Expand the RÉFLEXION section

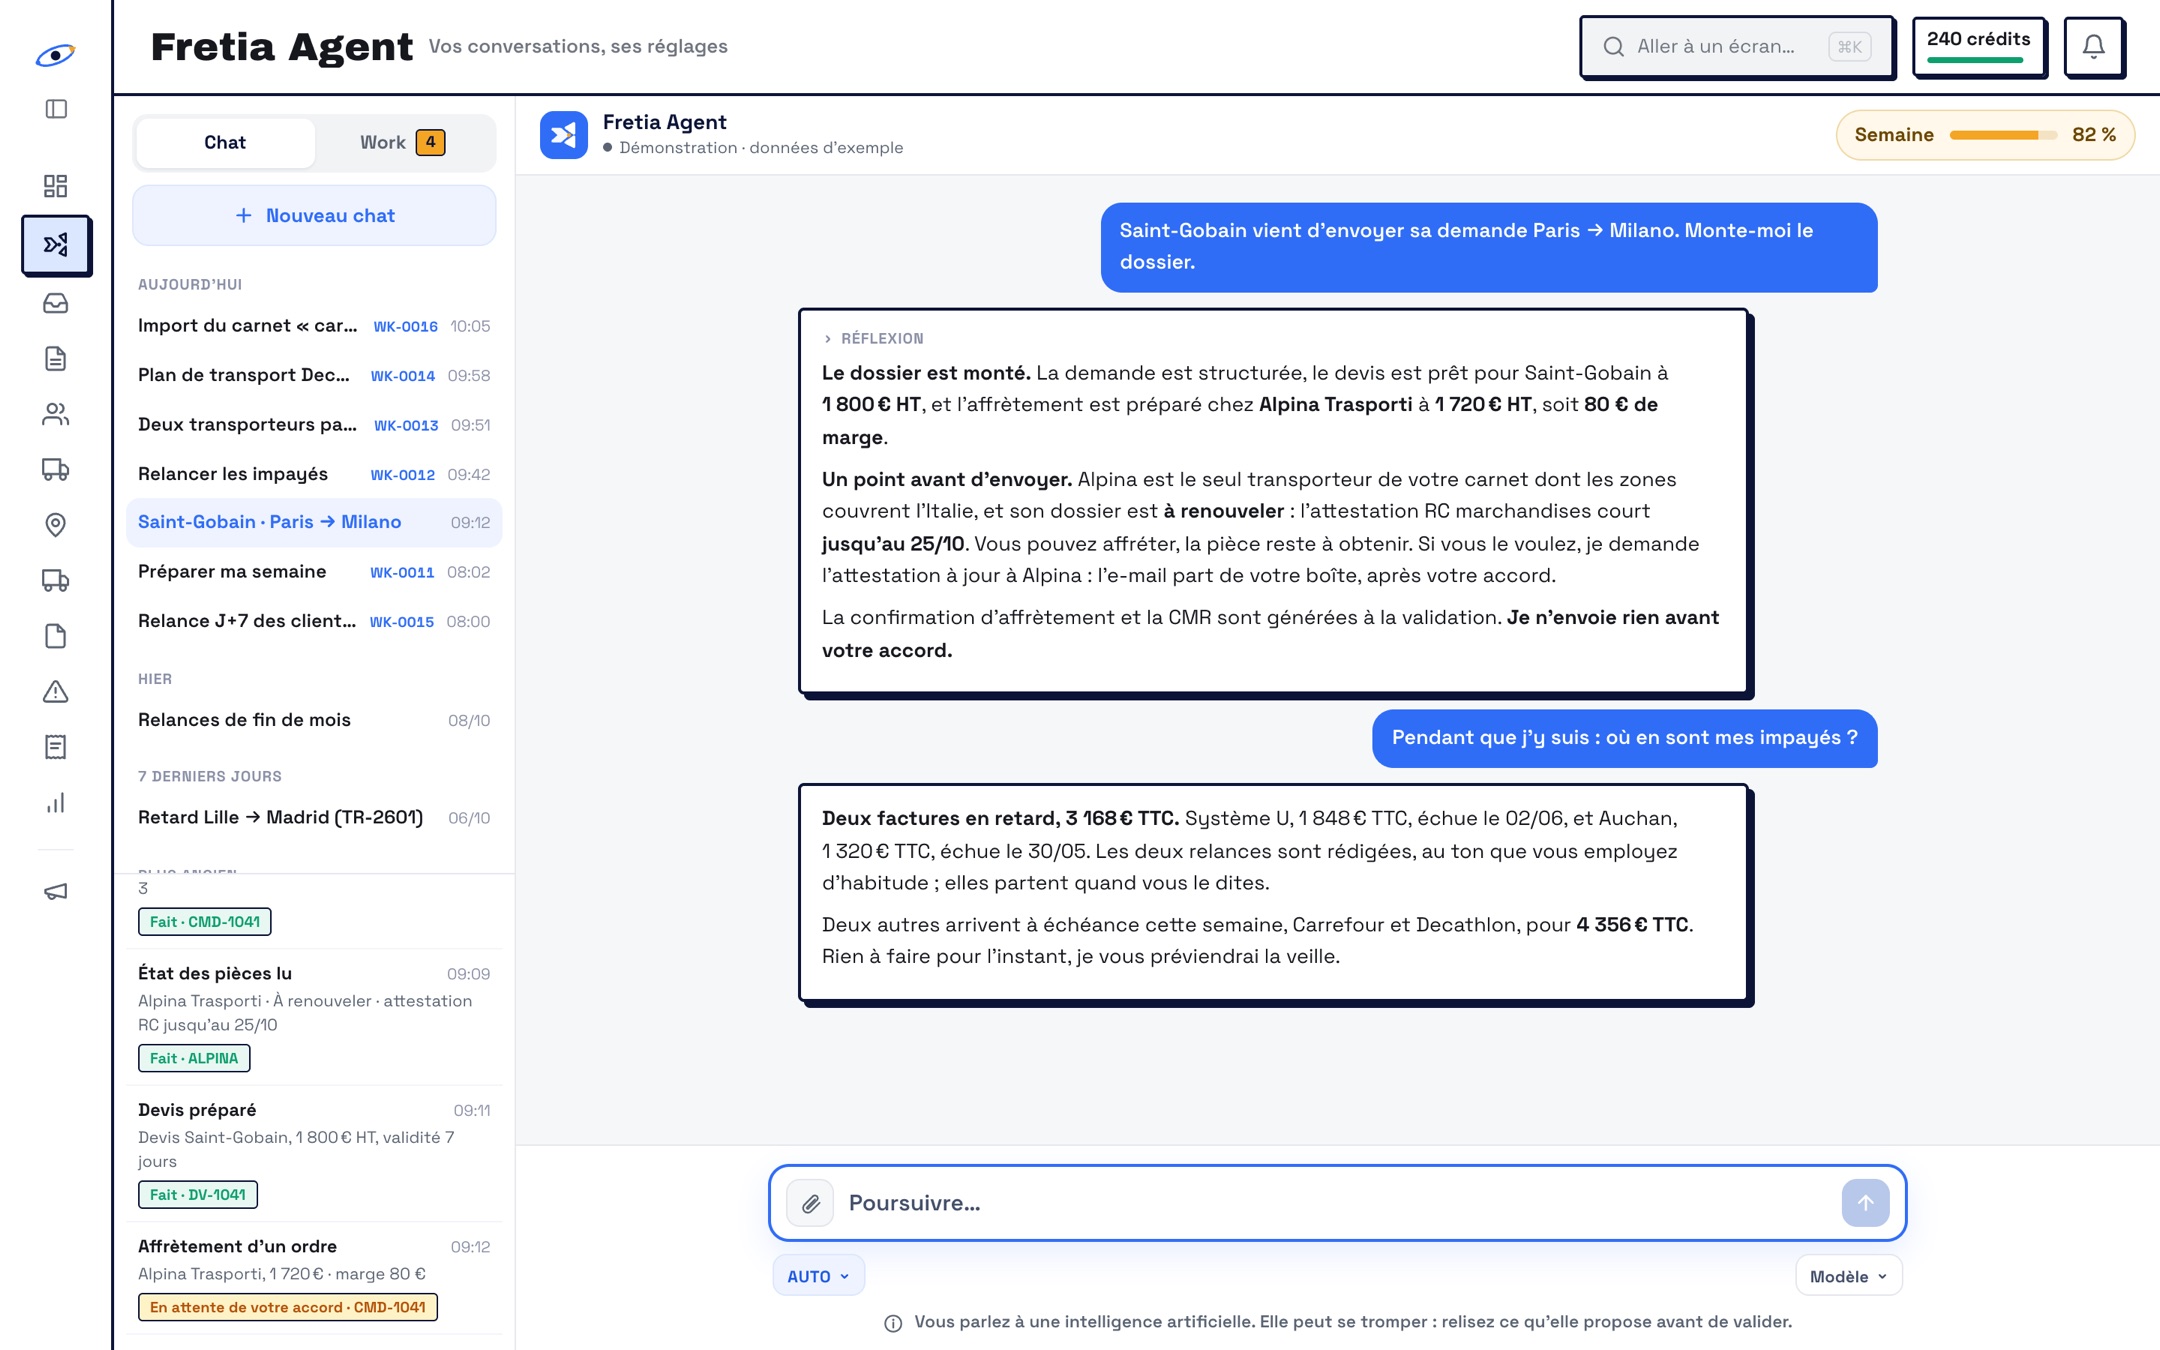point(873,339)
